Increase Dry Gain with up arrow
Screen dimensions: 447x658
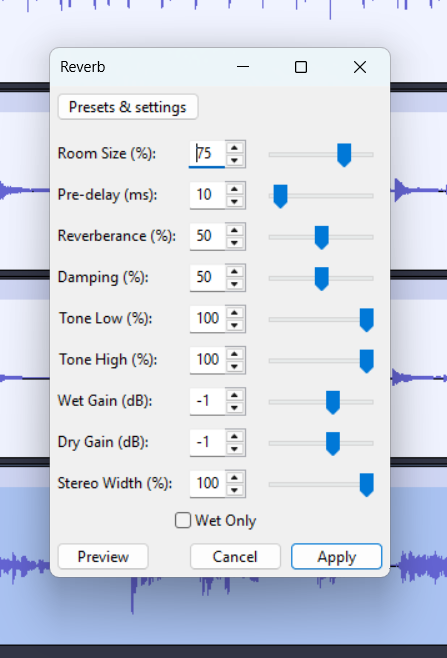click(235, 436)
